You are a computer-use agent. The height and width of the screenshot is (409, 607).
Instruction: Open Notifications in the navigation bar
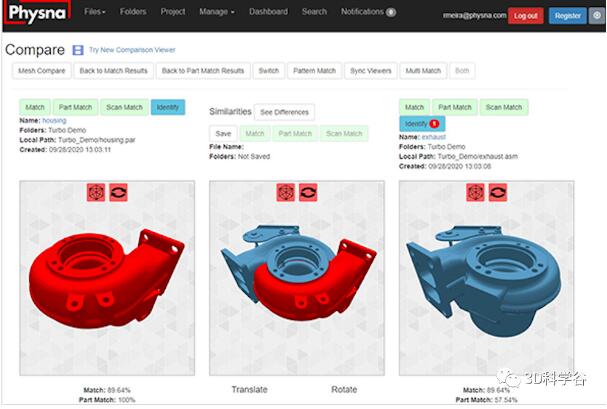367,12
